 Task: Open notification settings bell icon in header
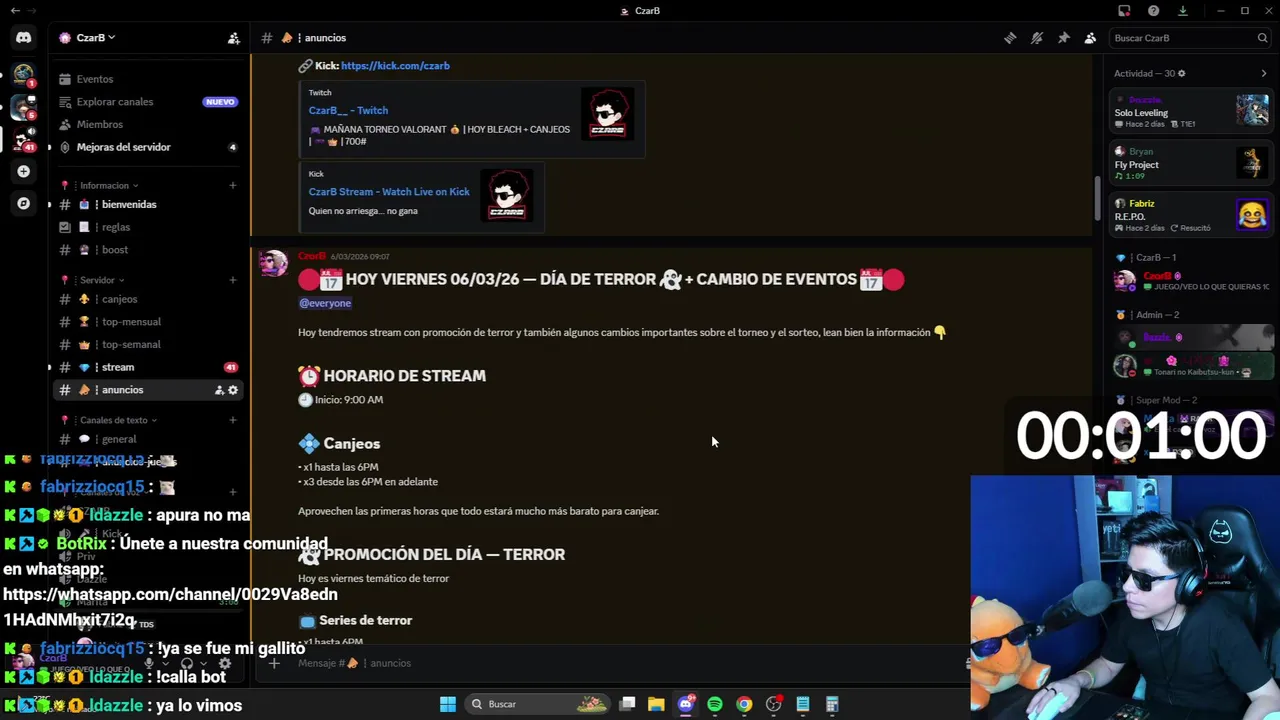click(1037, 38)
